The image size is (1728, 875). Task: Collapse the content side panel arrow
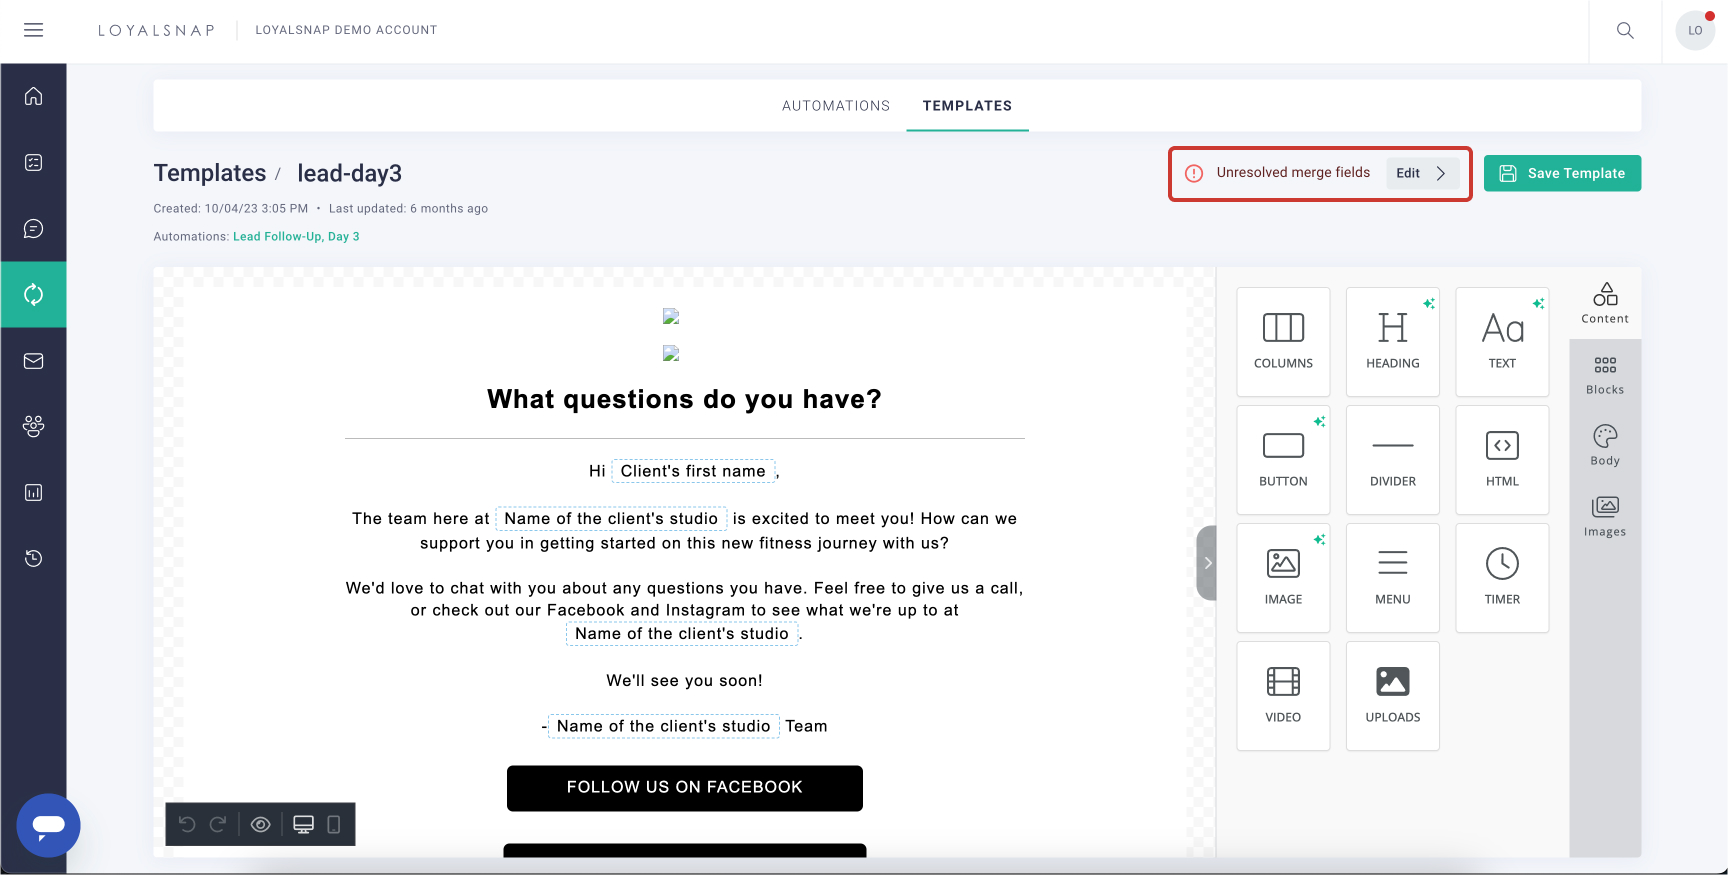1207,563
